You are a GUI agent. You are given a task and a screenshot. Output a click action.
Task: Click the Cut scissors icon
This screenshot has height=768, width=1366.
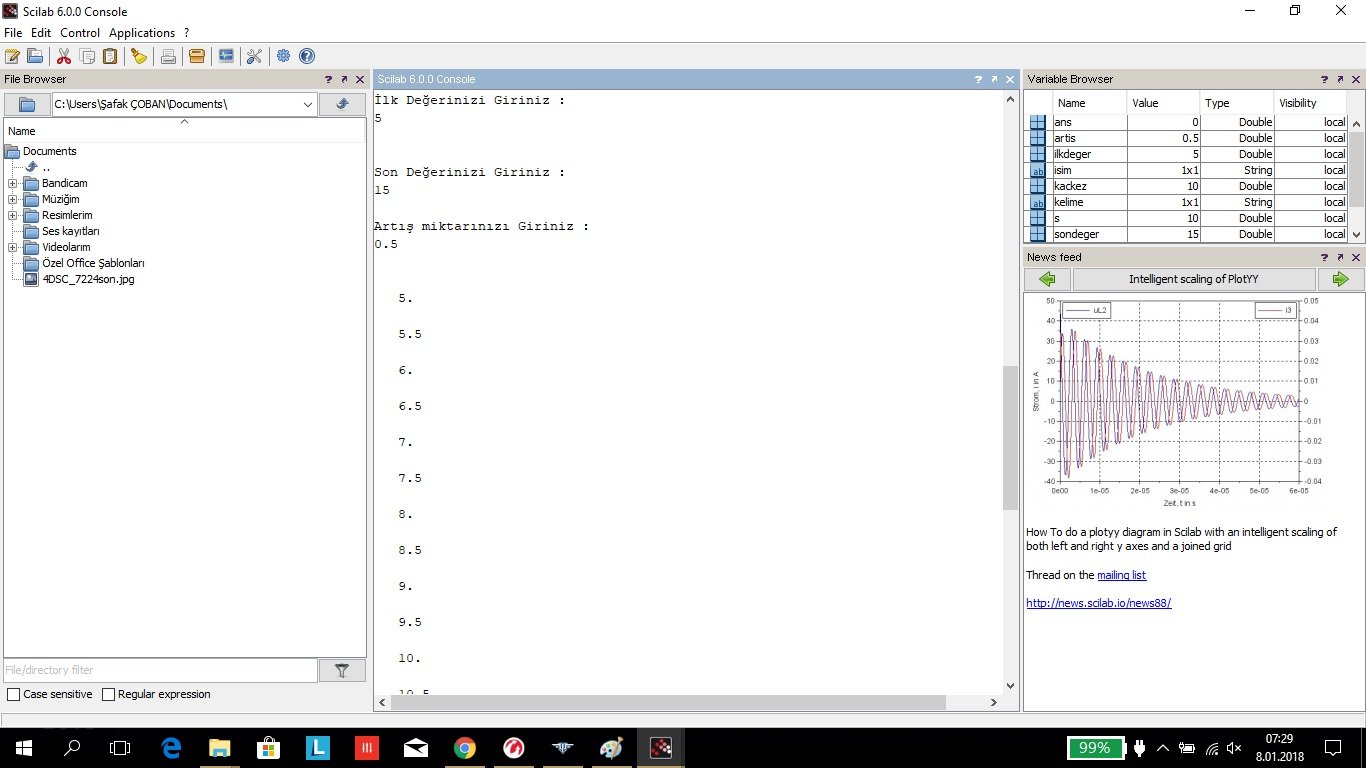[x=64, y=56]
